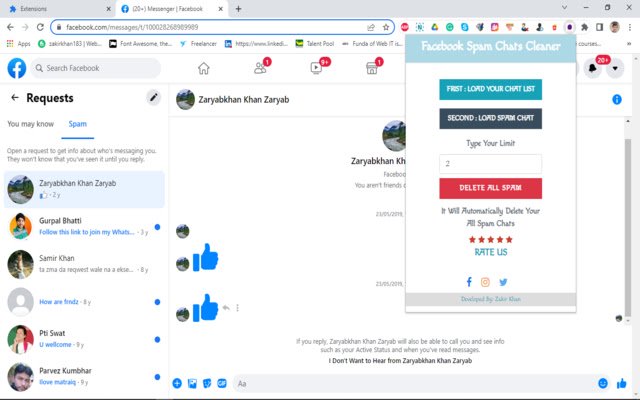Open the Apps bookmark shortcut

tap(19, 44)
